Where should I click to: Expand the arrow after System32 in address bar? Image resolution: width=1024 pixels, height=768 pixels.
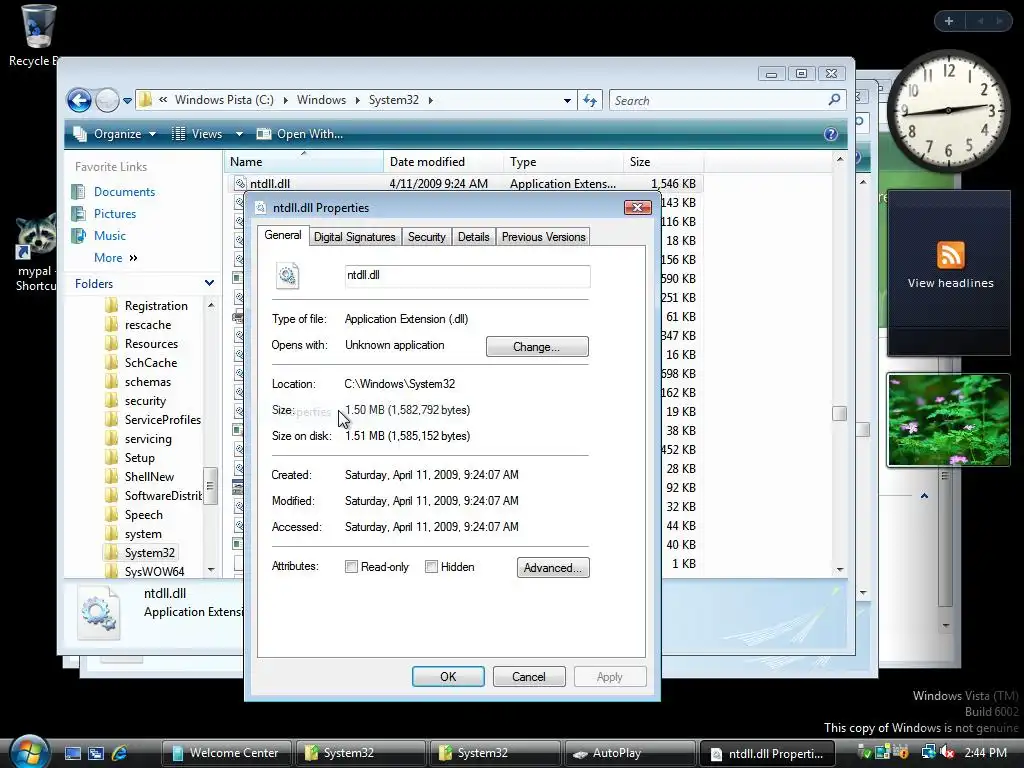tap(430, 100)
